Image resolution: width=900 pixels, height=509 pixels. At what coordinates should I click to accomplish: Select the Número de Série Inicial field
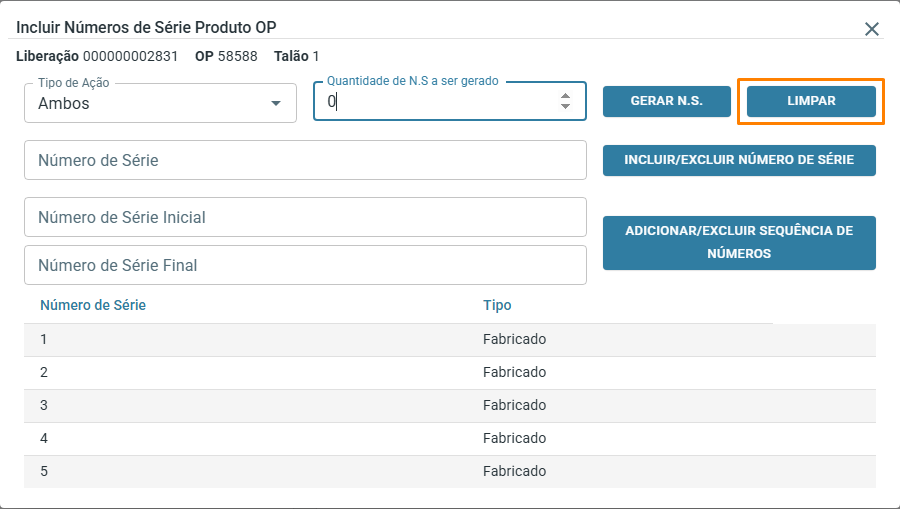[x=304, y=217]
